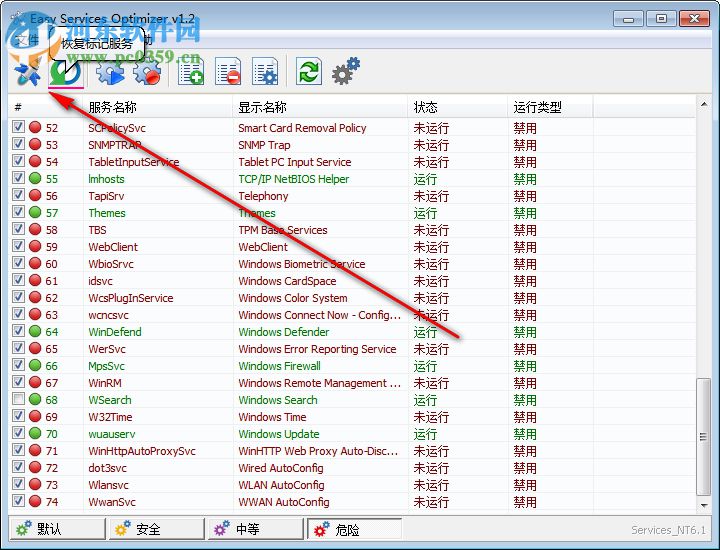Select the WinRM service name

pyautogui.click(x=105, y=383)
